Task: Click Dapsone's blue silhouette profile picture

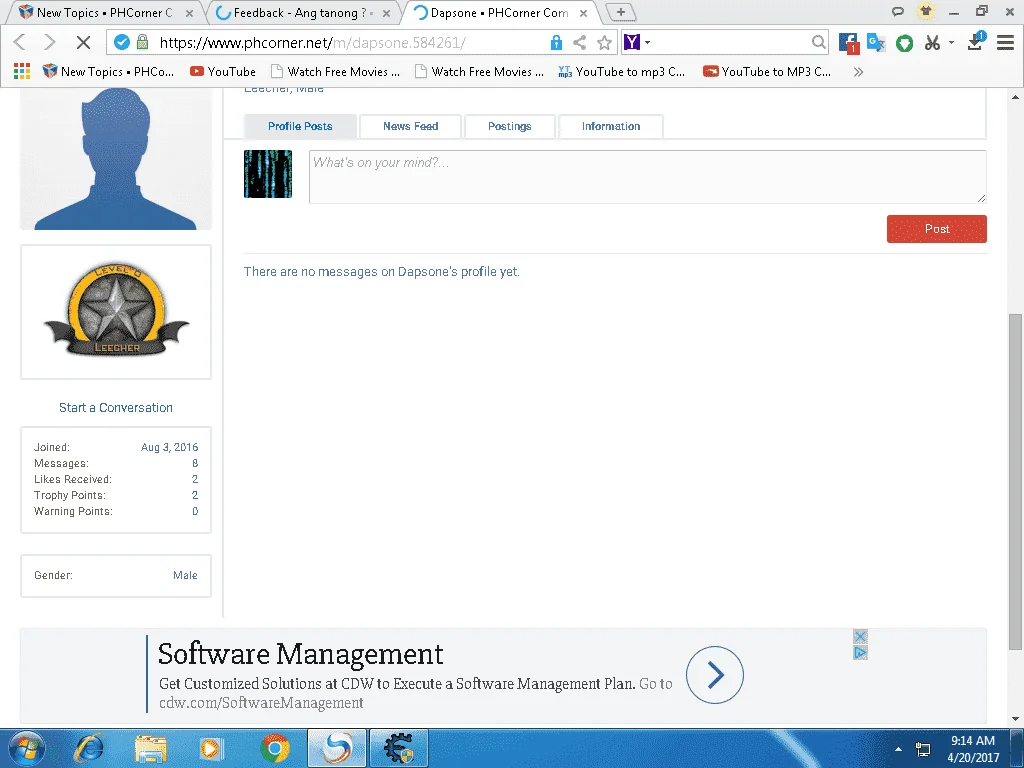Action: 116,159
